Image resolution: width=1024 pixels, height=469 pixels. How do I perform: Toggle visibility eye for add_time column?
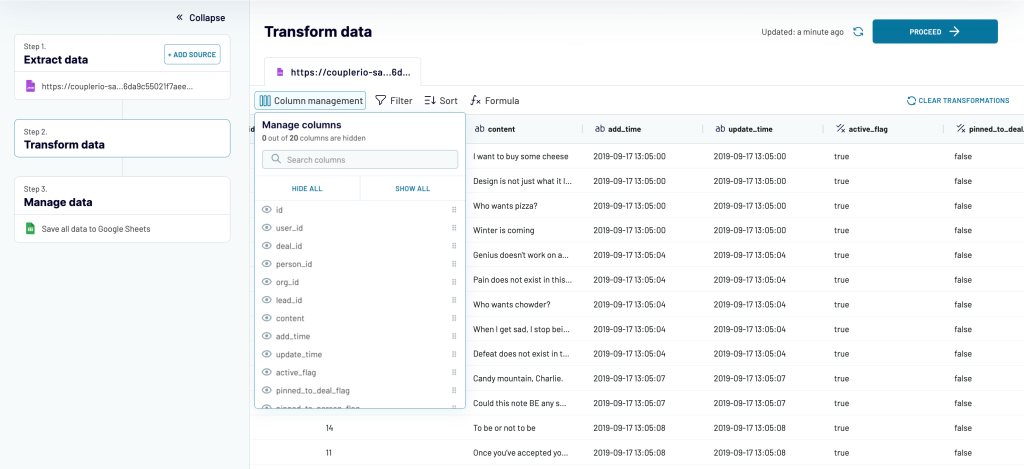pyautogui.click(x=266, y=336)
